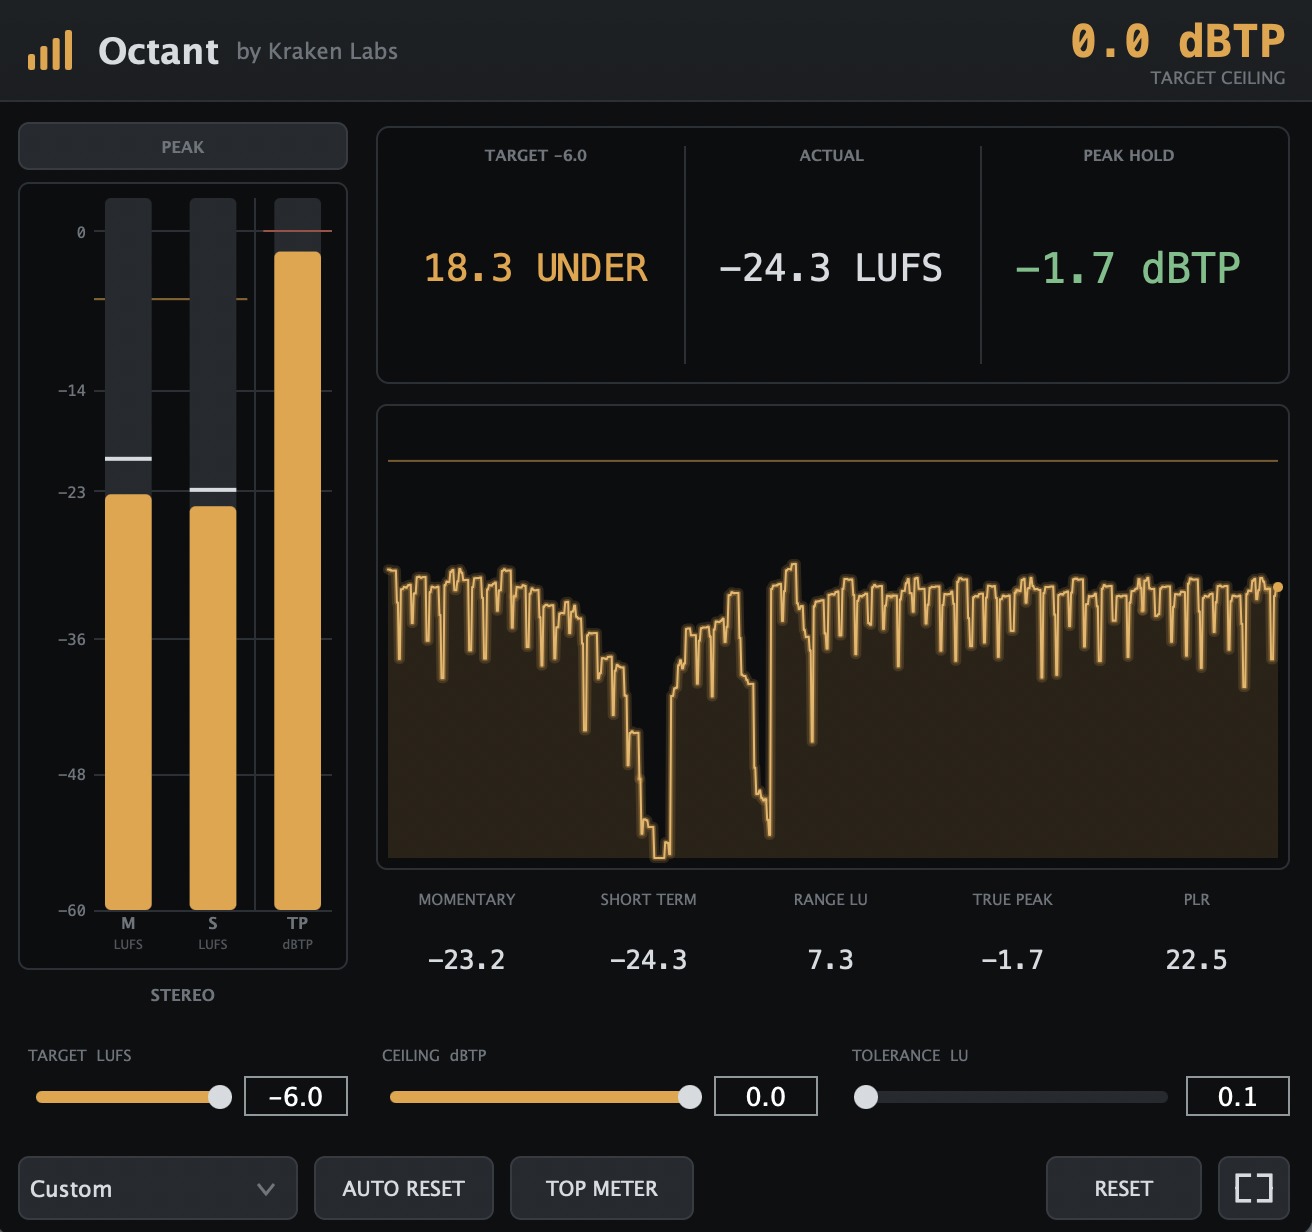This screenshot has width=1312, height=1232.
Task: Click the PLR label
Action: 1197,899
